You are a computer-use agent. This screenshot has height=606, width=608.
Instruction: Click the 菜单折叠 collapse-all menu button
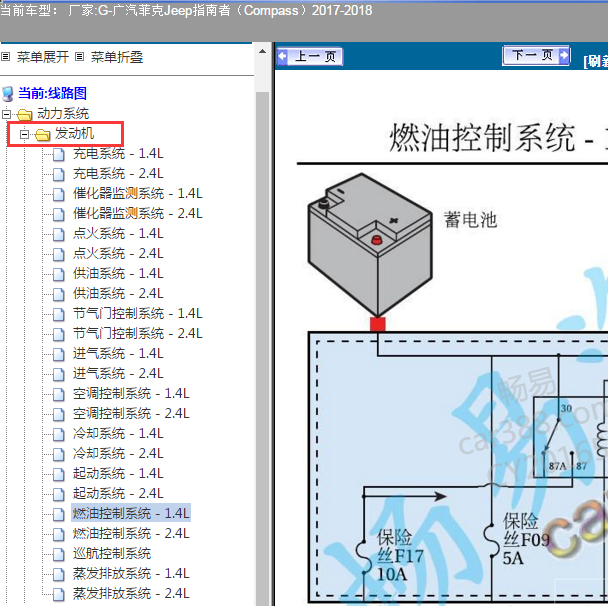click(109, 57)
